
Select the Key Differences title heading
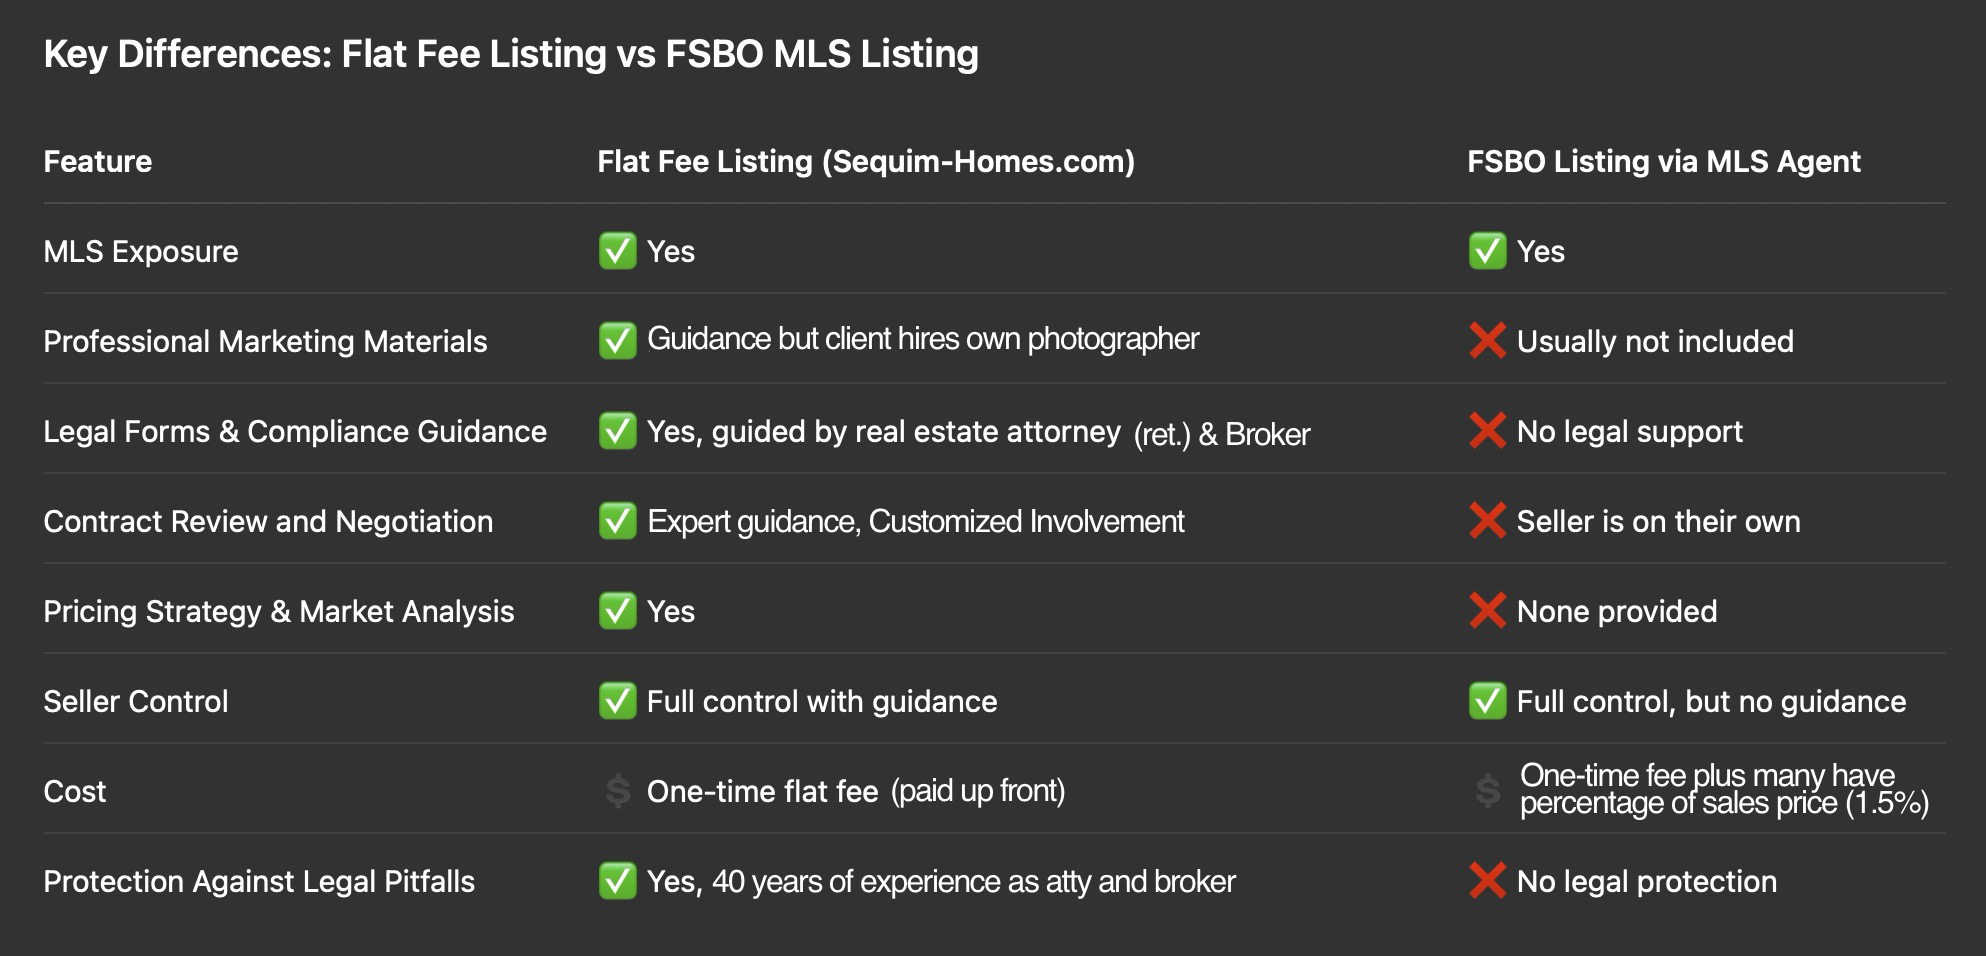pyautogui.click(x=511, y=54)
